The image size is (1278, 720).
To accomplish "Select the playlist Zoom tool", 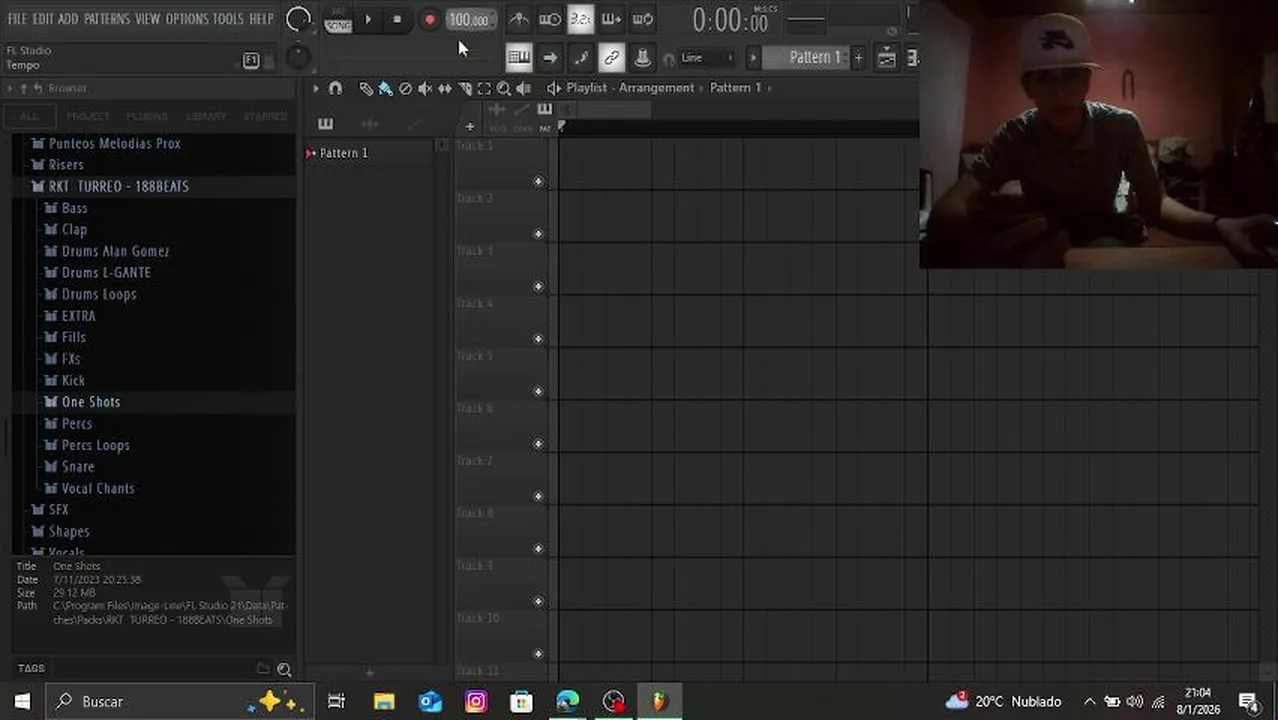I will pos(504,88).
